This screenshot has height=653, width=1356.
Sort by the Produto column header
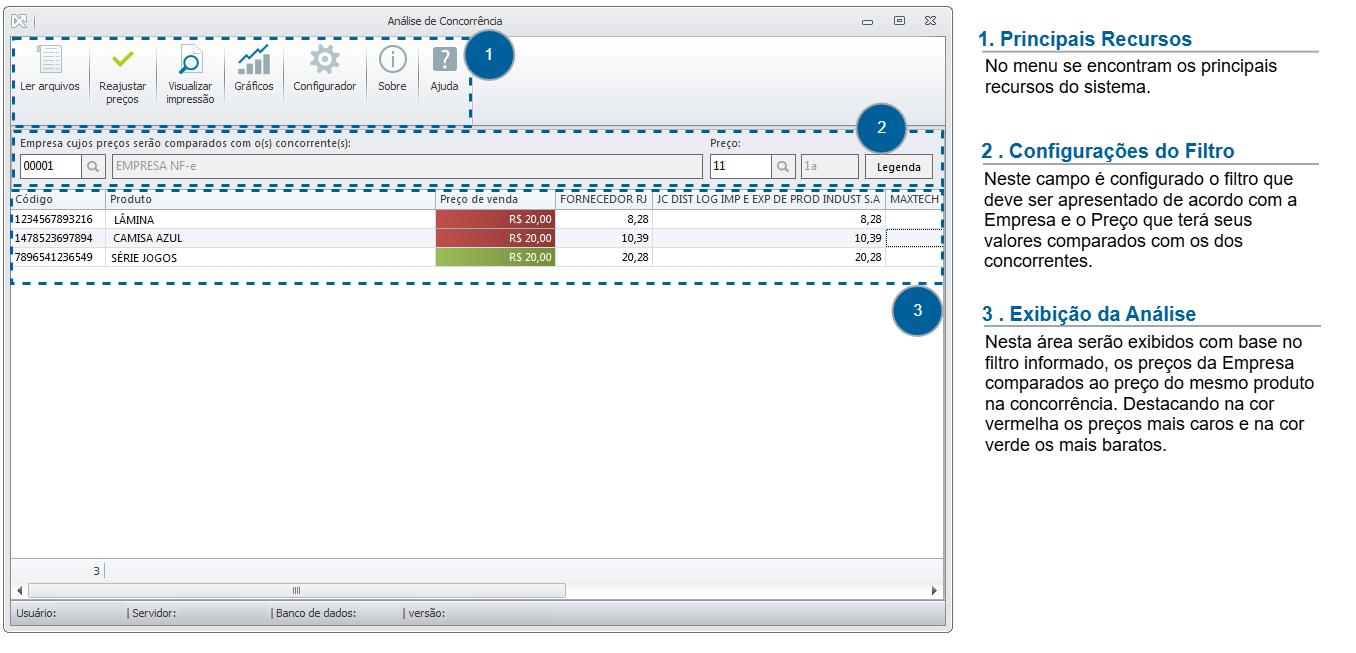[271, 200]
